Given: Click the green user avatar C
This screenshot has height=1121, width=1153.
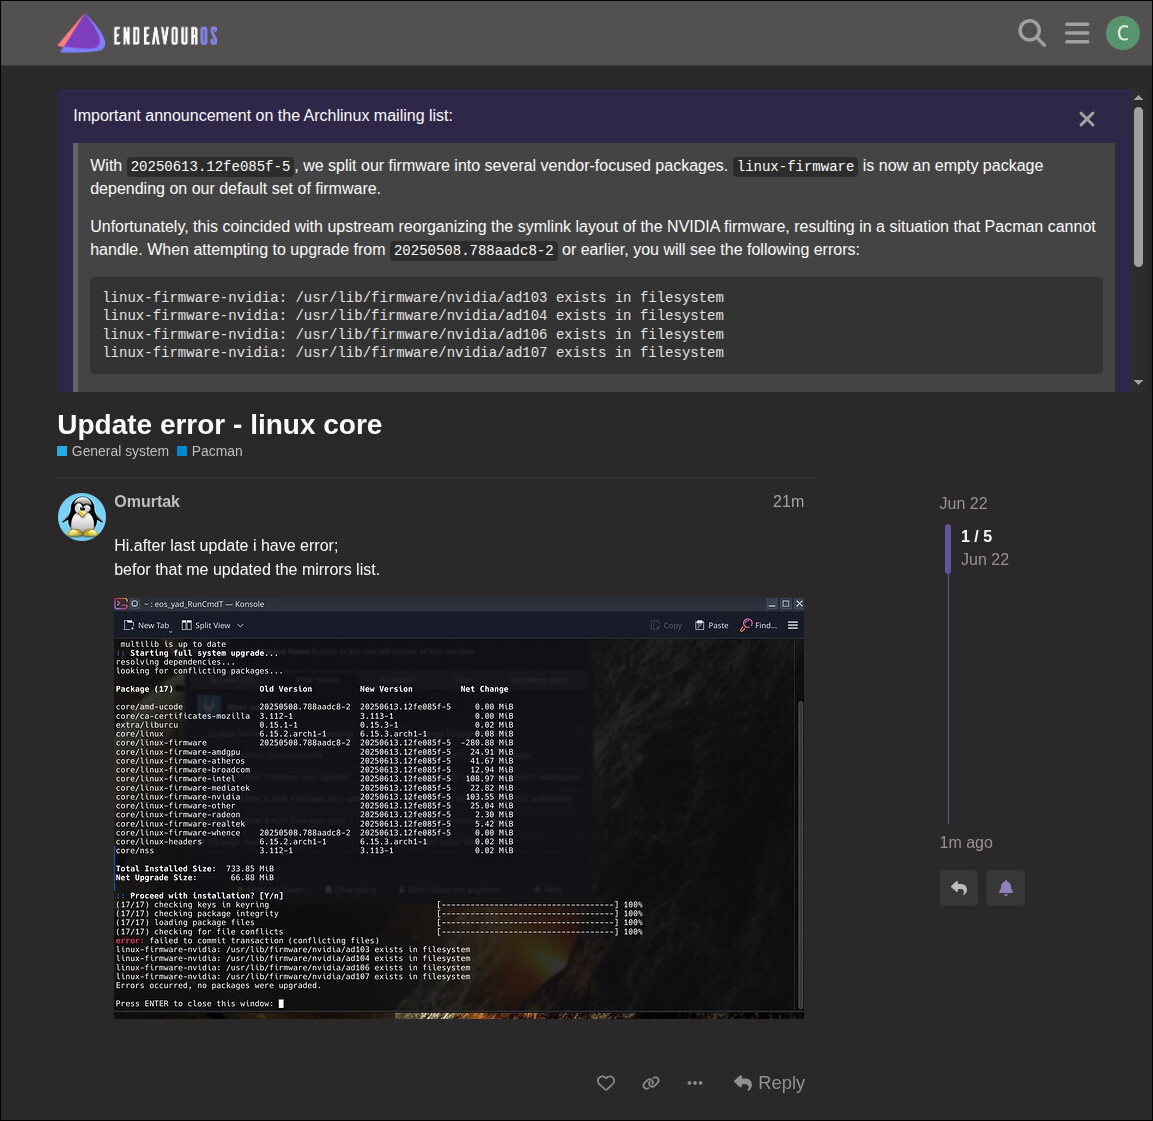Looking at the screenshot, I should [1122, 33].
